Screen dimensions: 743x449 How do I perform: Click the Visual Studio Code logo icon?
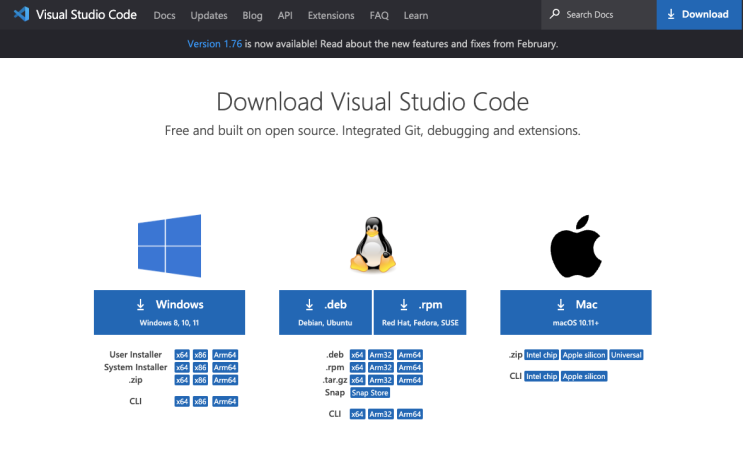(x=21, y=14)
